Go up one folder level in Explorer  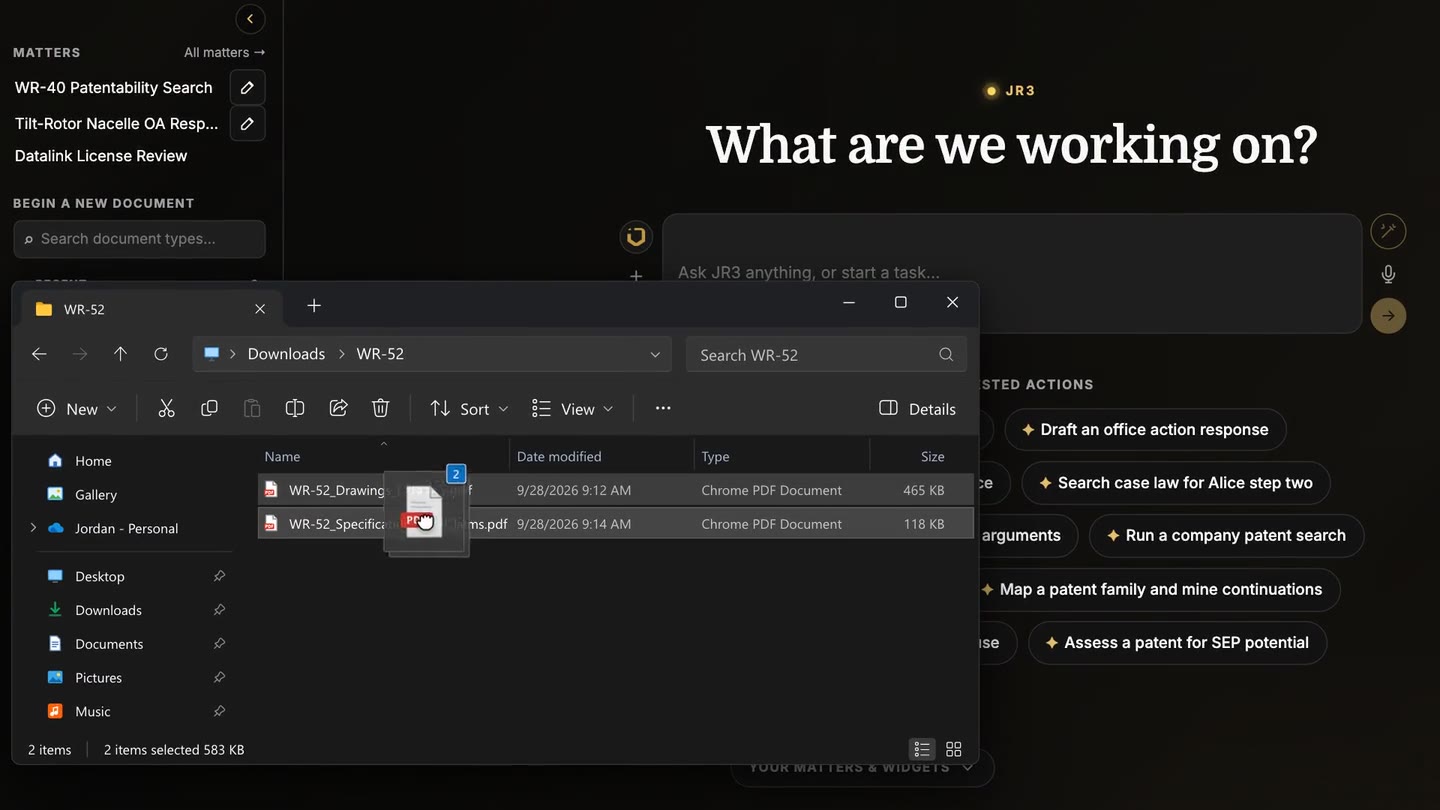click(120, 354)
